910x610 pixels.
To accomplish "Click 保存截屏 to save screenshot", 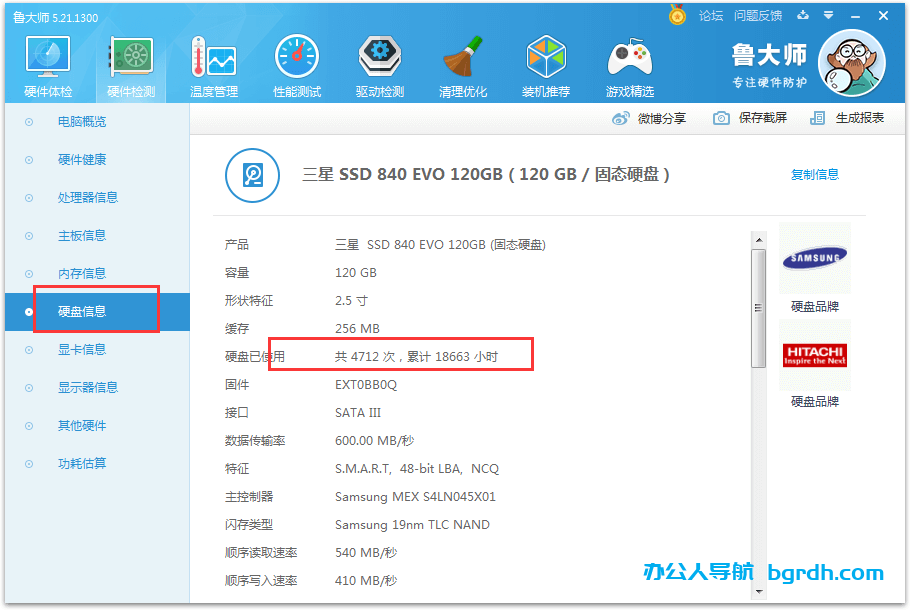I will pyautogui.click(x=751, y=118).
